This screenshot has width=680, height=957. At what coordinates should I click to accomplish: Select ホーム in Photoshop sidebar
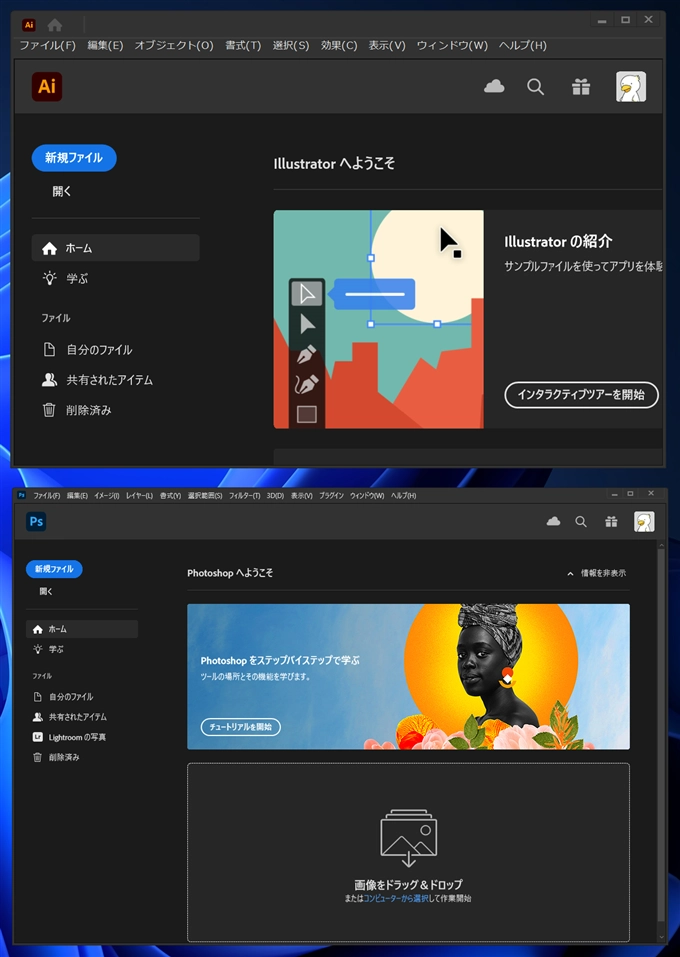82,629
